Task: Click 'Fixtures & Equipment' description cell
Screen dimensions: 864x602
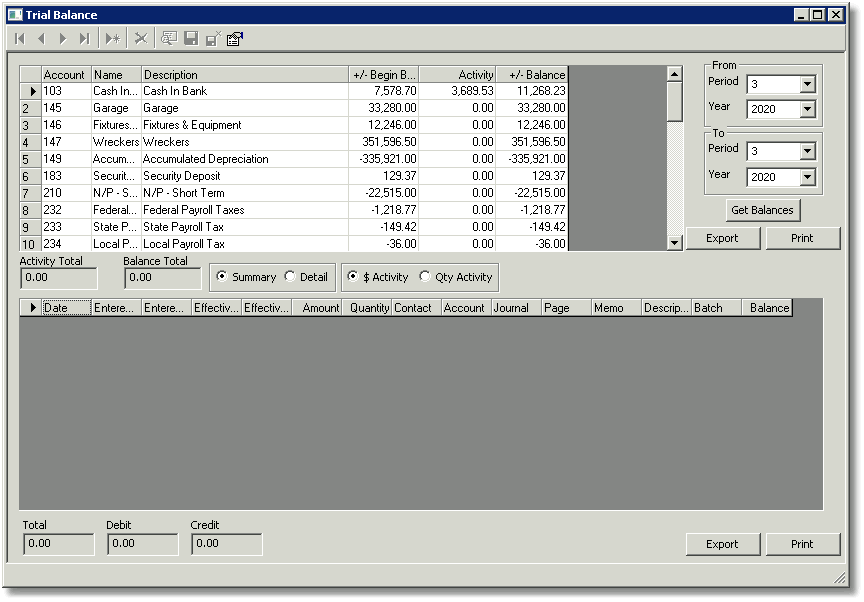Action: [245, 125]
